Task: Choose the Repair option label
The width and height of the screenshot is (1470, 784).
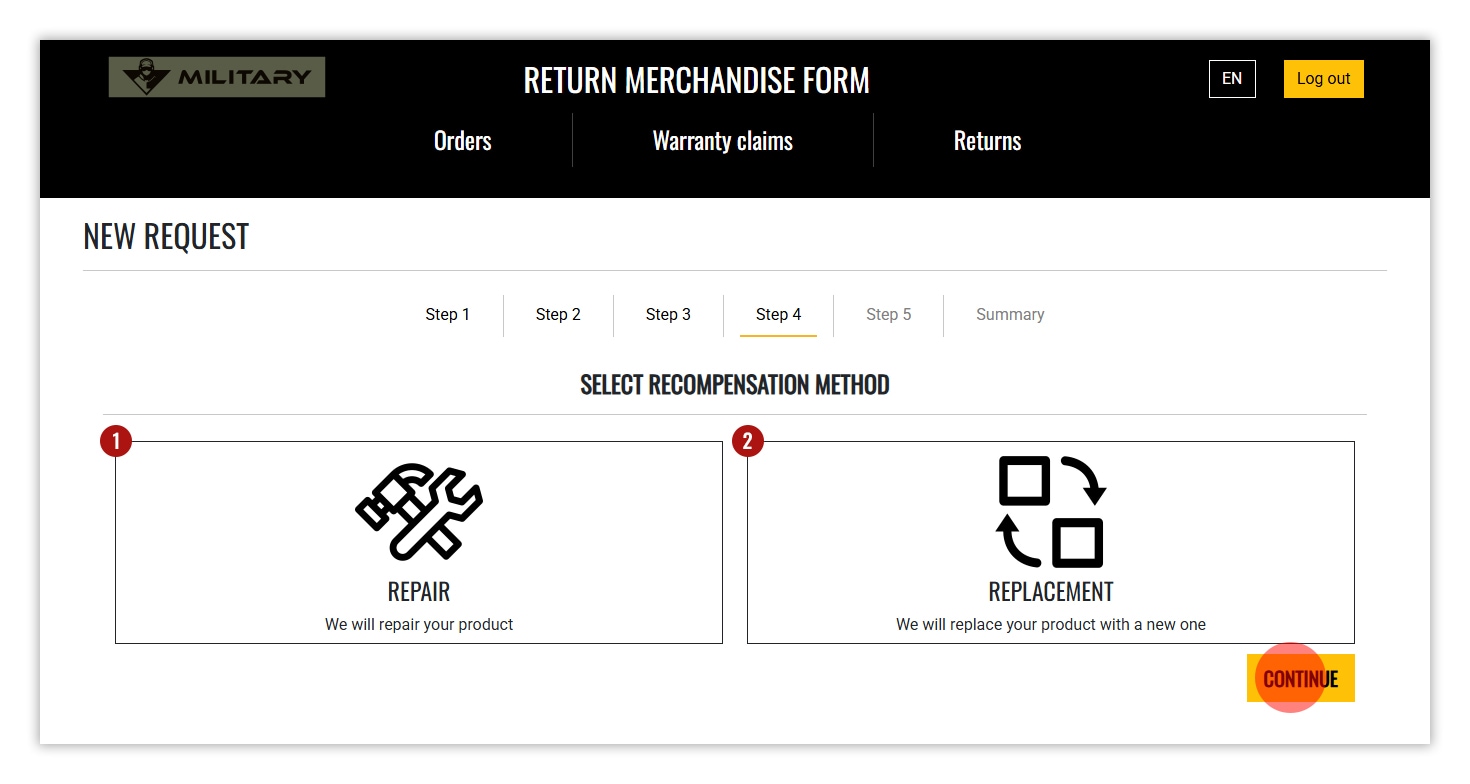Action: 419,591
